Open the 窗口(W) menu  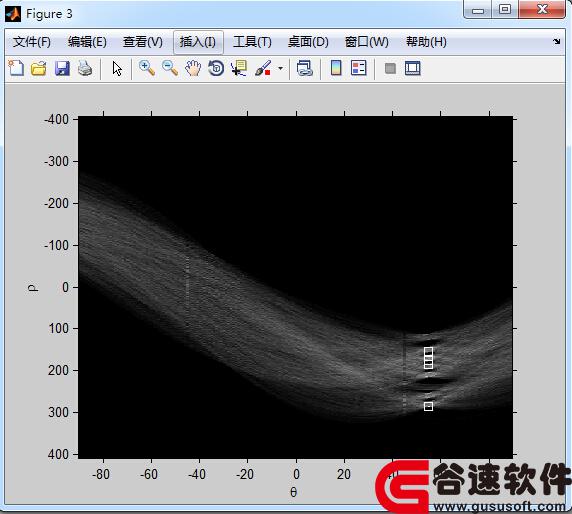[367, 42]
